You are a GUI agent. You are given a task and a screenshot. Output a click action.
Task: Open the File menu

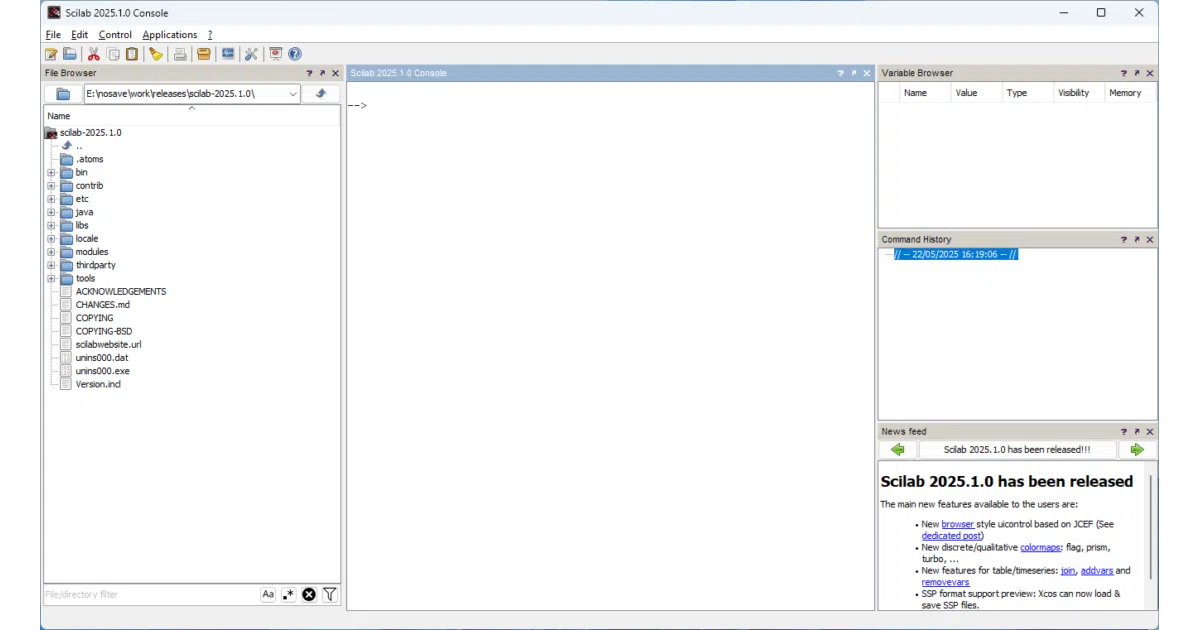(x=53, y=35)
